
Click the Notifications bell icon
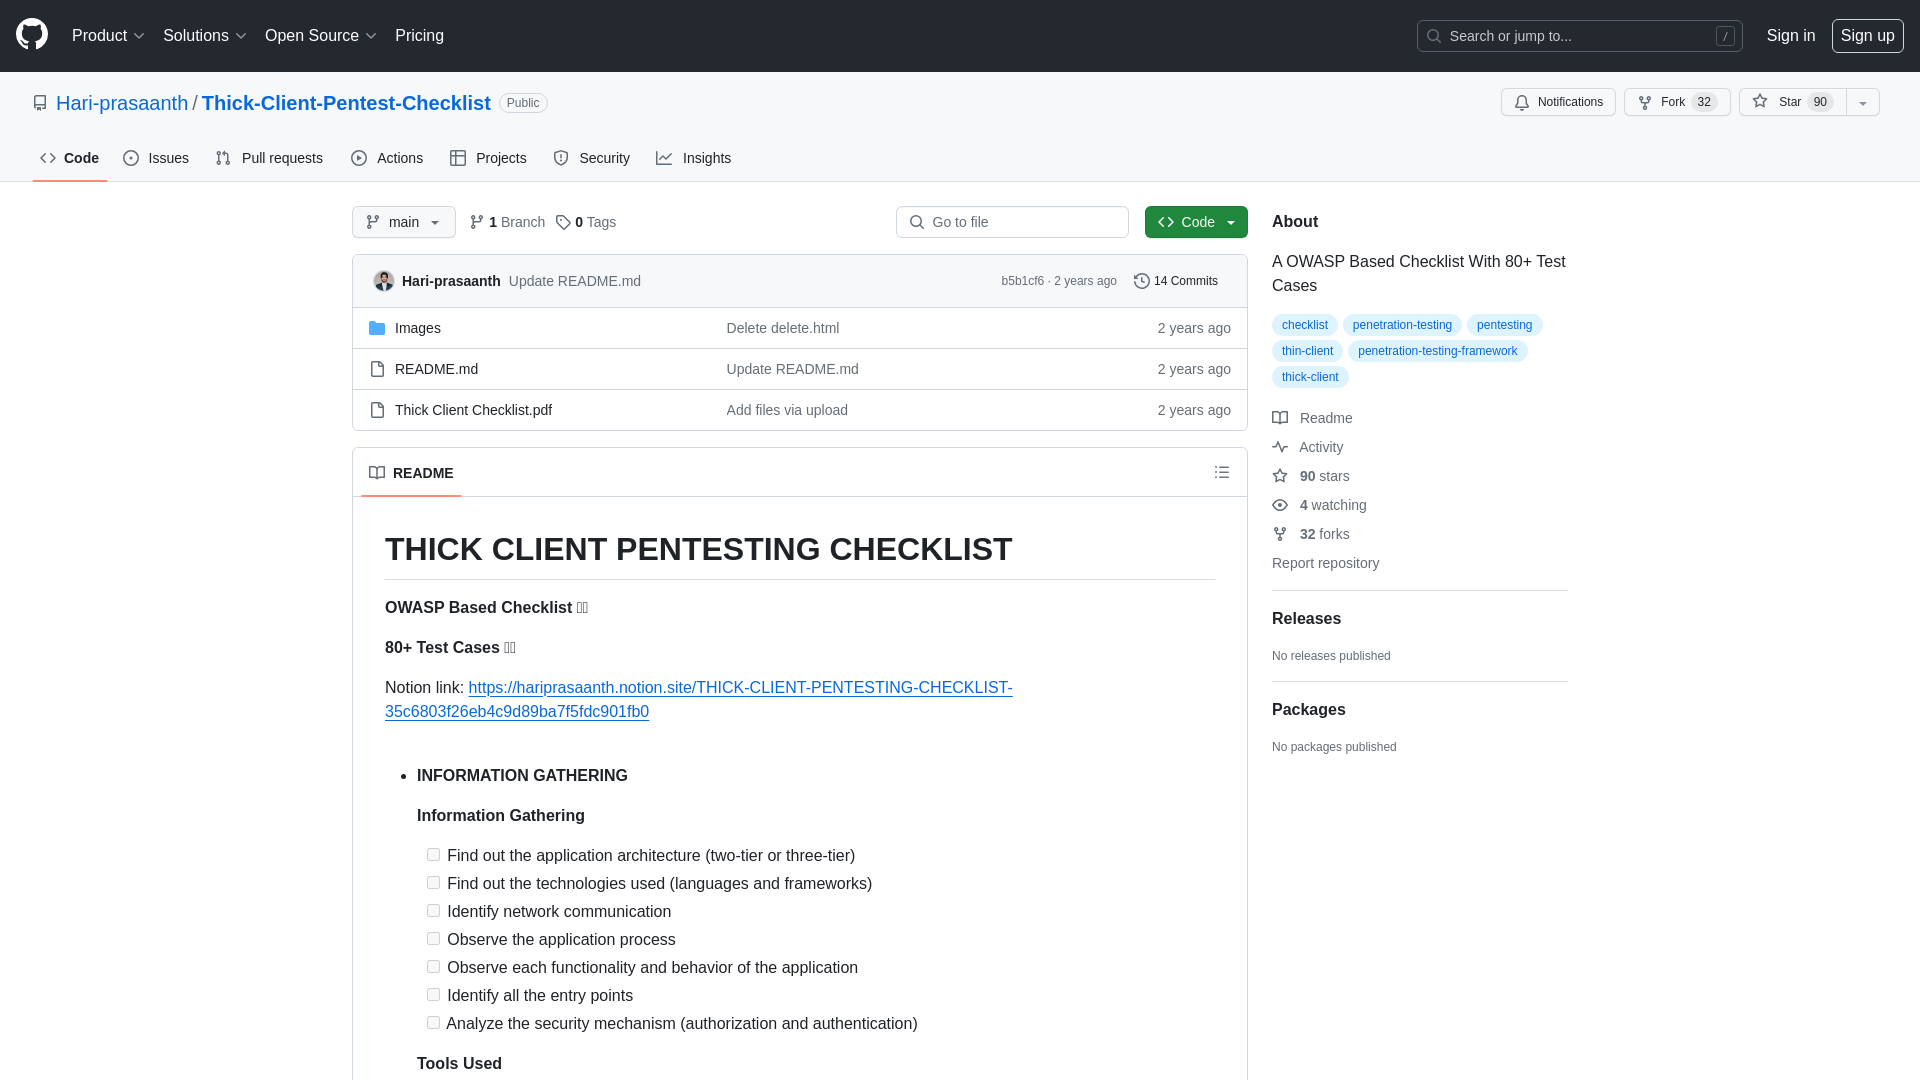(1522, 103)
